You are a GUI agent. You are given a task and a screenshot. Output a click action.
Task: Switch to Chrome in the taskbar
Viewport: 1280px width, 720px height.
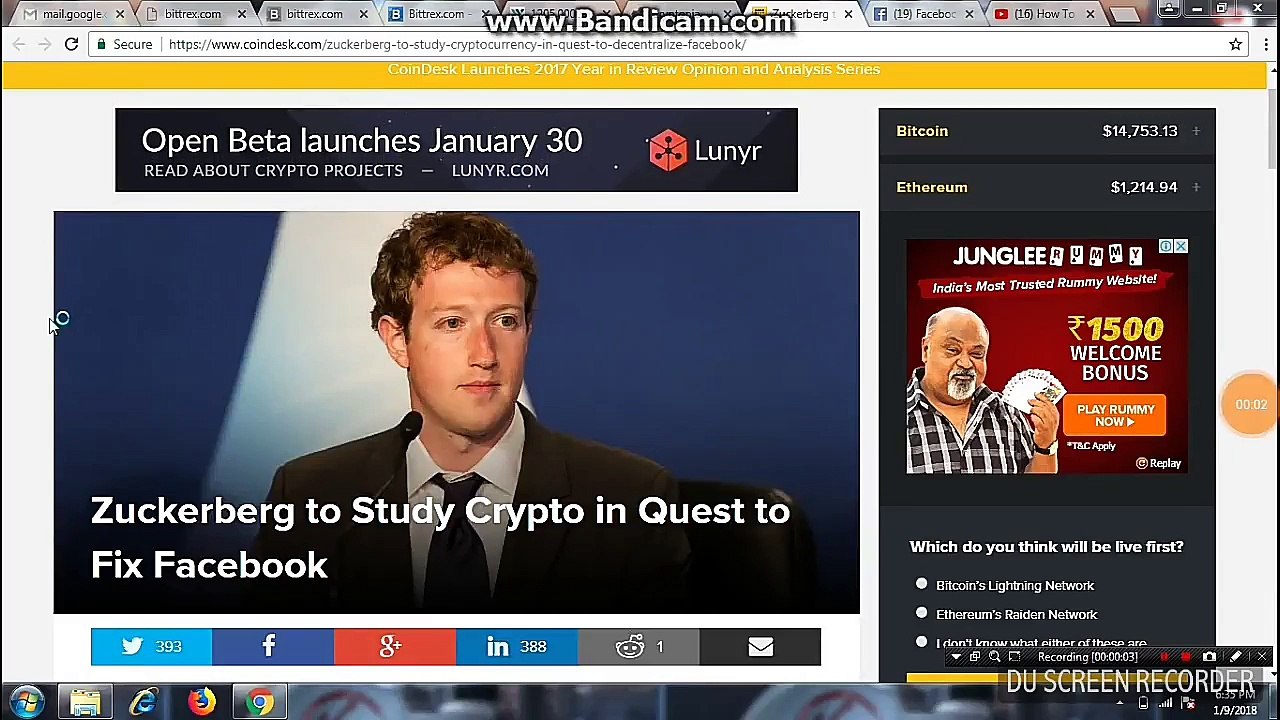(x=260, y=702)
